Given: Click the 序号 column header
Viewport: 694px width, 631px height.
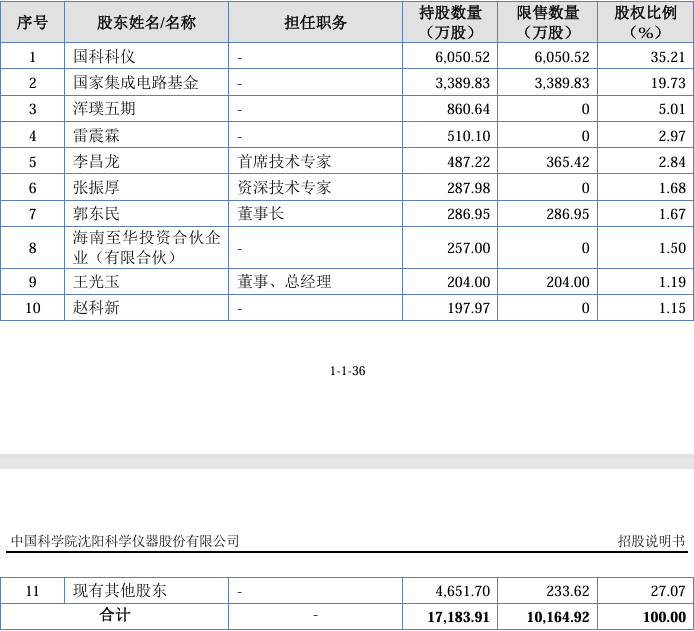Looking at the screenshot, I should (32, 23).
